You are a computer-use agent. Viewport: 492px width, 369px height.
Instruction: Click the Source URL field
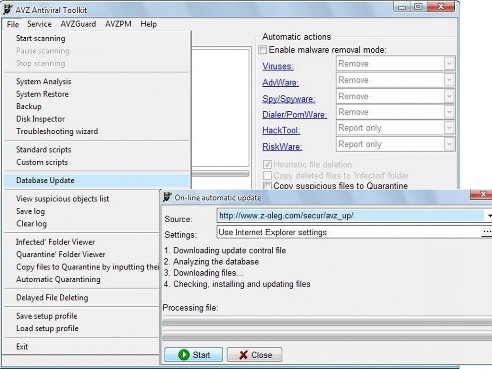point(350,215)
